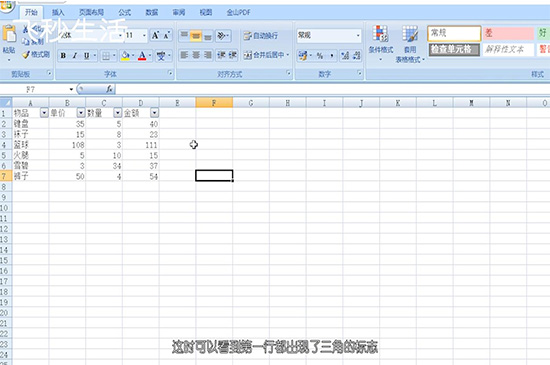The height and width of the screenshot is (365, 550).
Task: Open the alignment (对齐方式) dialog launcher
Action: 289,73
